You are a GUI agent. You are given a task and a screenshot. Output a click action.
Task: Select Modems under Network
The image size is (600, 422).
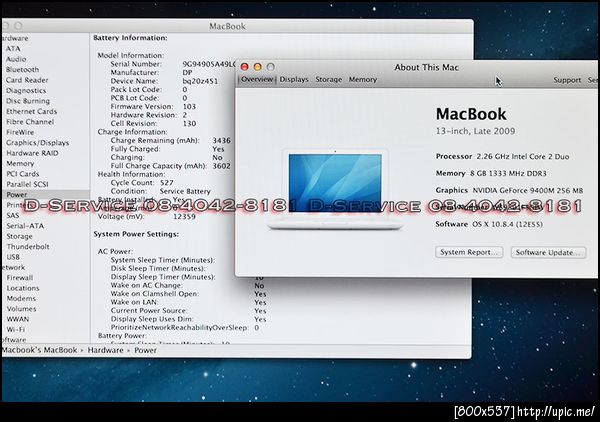click(21, 298)
